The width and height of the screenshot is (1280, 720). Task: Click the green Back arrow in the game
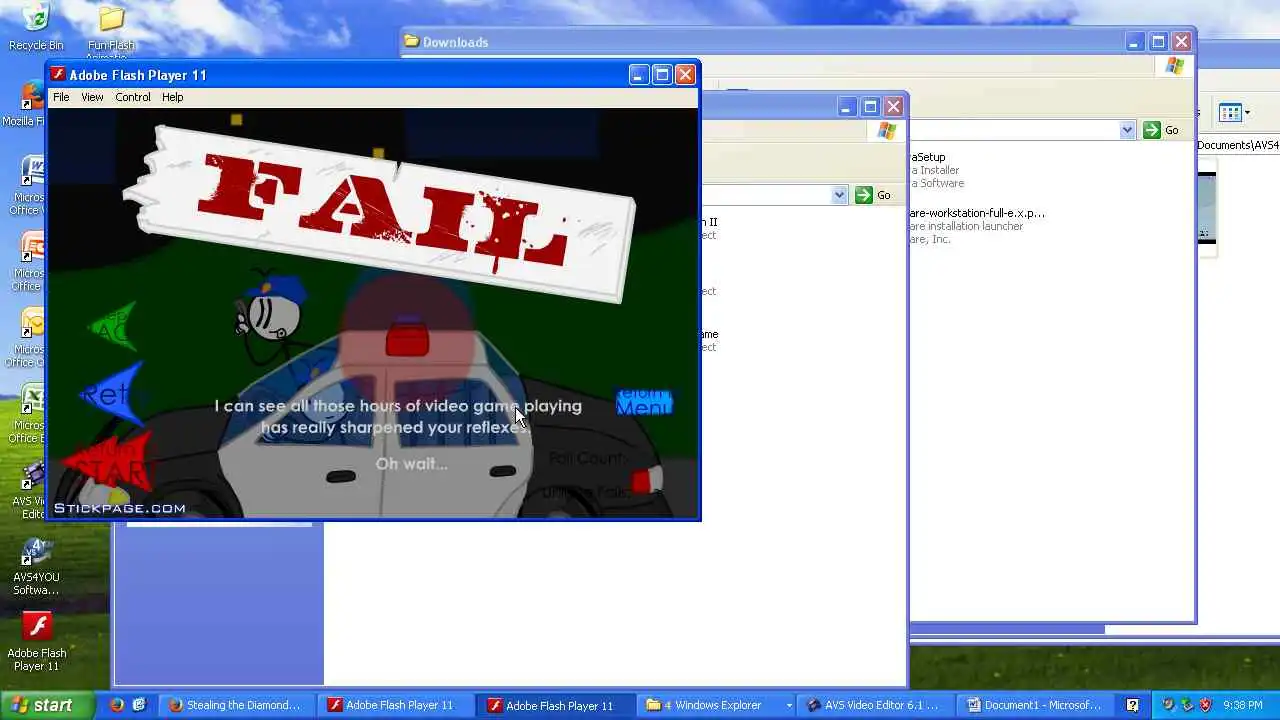tap(113, 328)
